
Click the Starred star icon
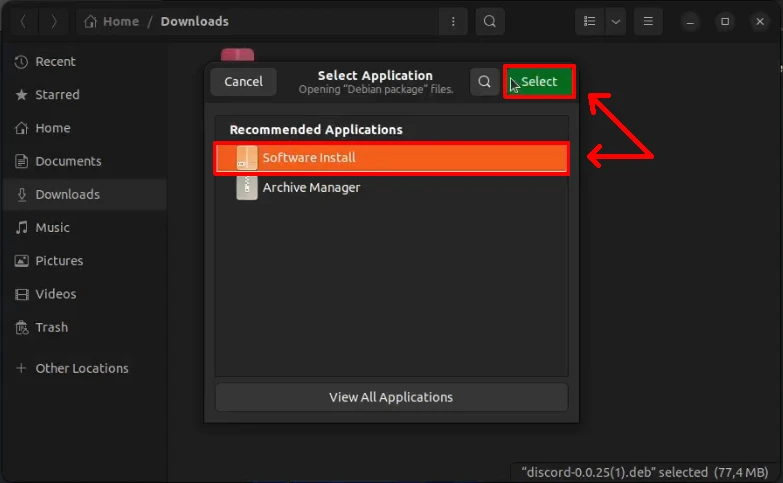(x=21, y=95)
